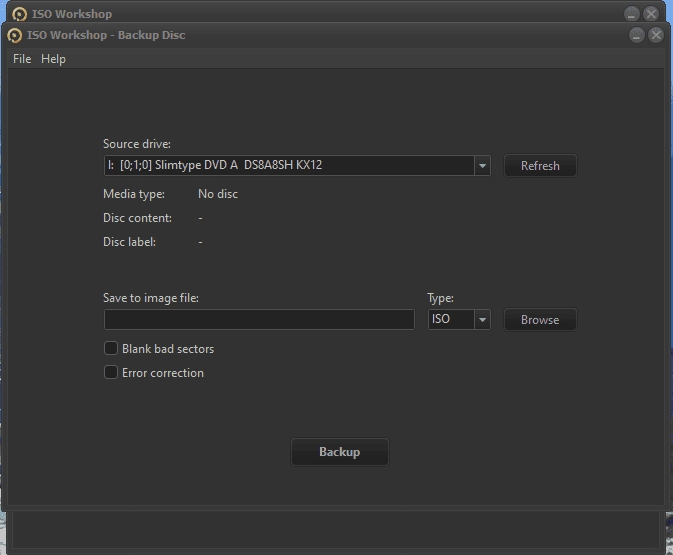Click the Blank bad sectors label

click(168, 349)
